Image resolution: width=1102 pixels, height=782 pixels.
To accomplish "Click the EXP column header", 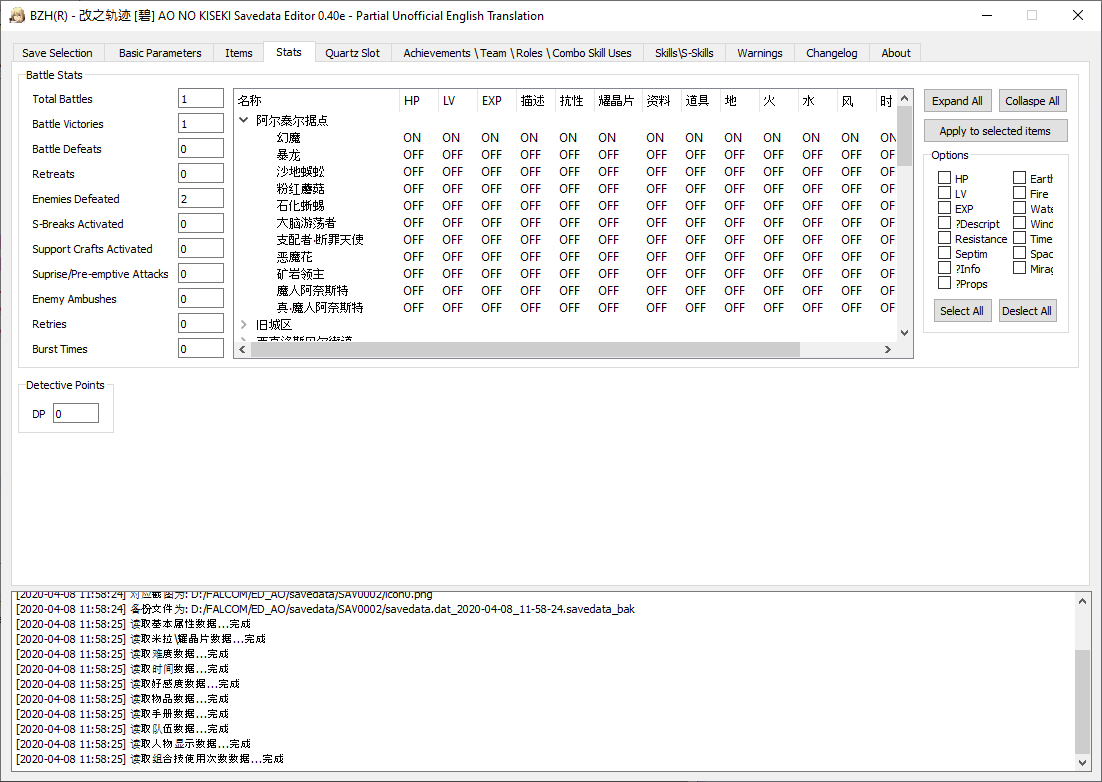I will pyautogui.click(x=497, y=101).
